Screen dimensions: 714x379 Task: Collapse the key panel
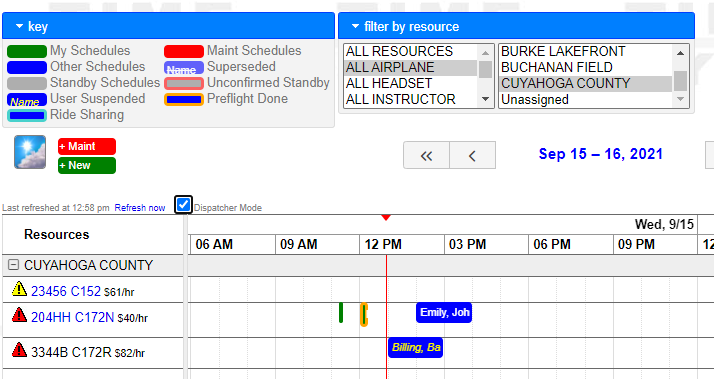(19, 26)
